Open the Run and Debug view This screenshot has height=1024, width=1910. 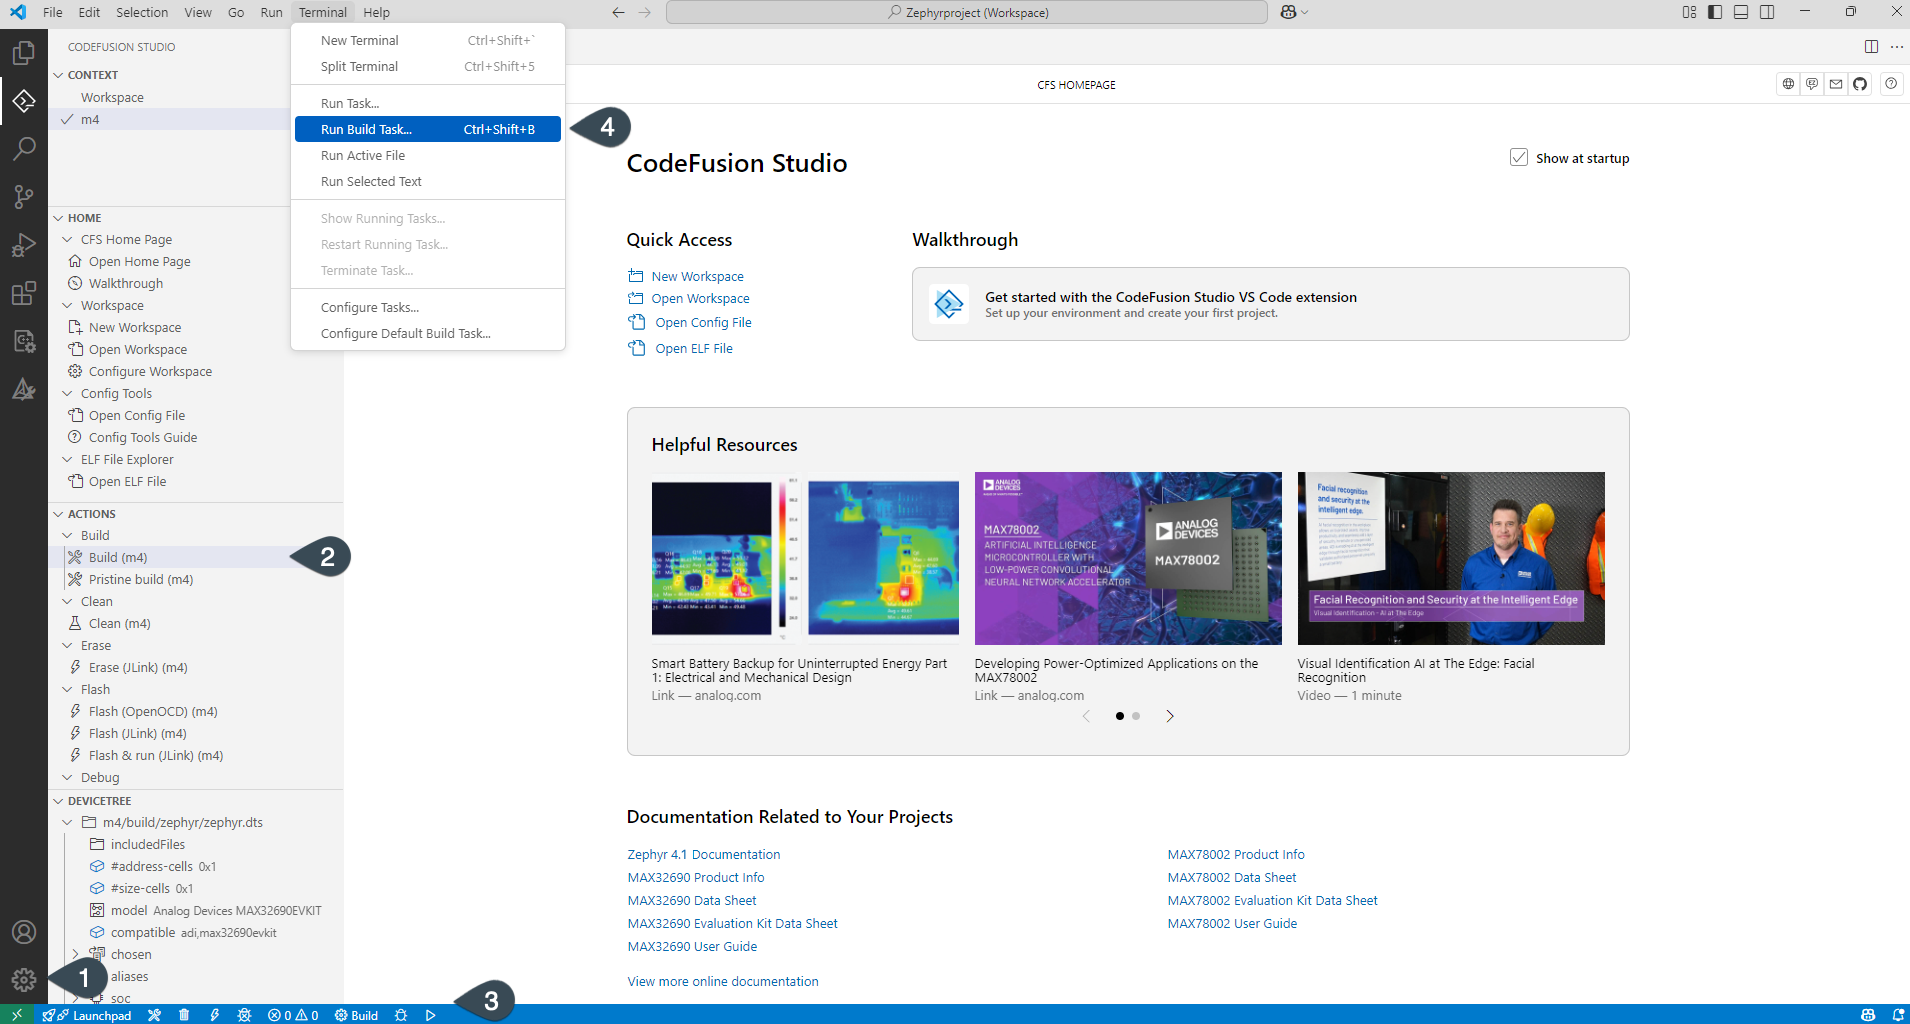tap(24, 245)
